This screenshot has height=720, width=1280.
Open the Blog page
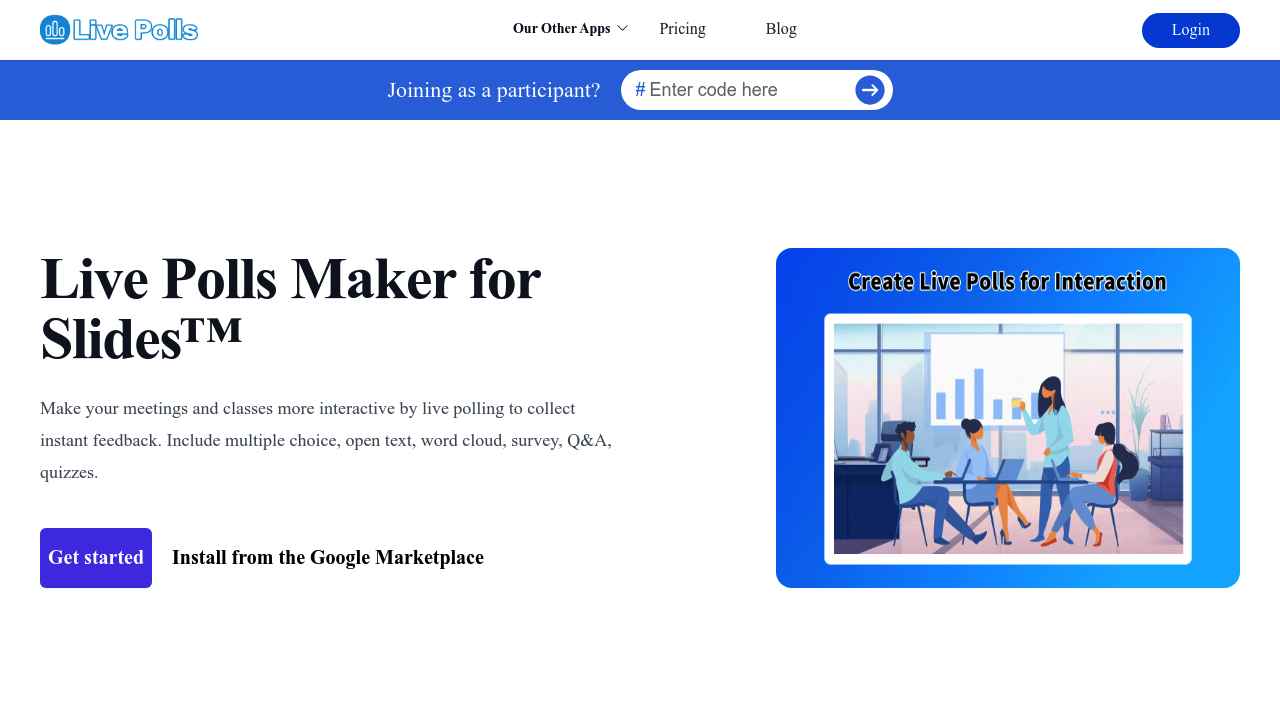pyautogui.click(x=781, y=29)
